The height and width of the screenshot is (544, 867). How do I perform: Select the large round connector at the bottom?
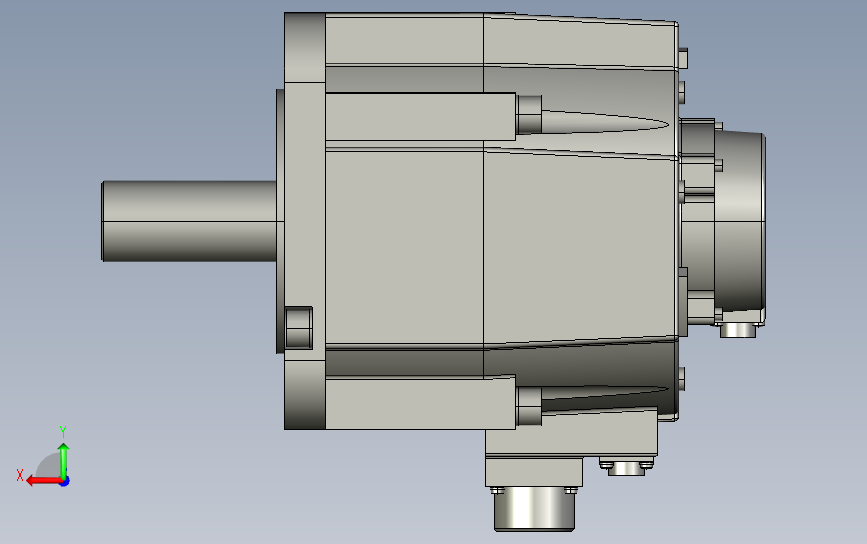click(534, 510)
